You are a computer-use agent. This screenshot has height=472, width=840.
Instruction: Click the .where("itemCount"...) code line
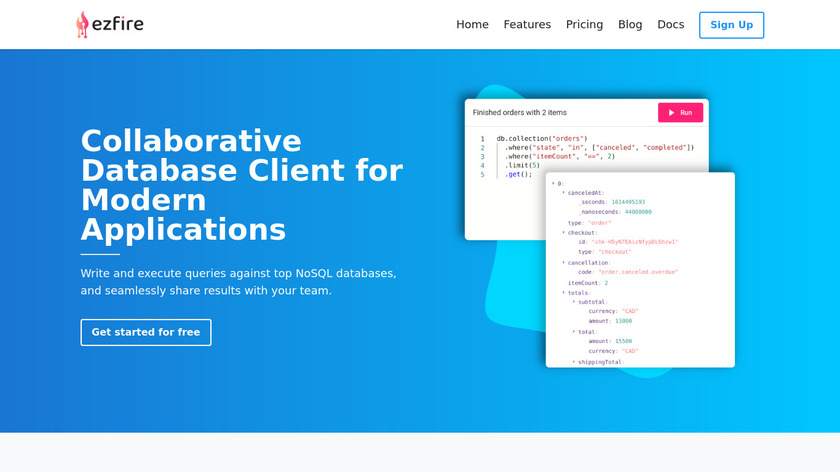[559, 156]
